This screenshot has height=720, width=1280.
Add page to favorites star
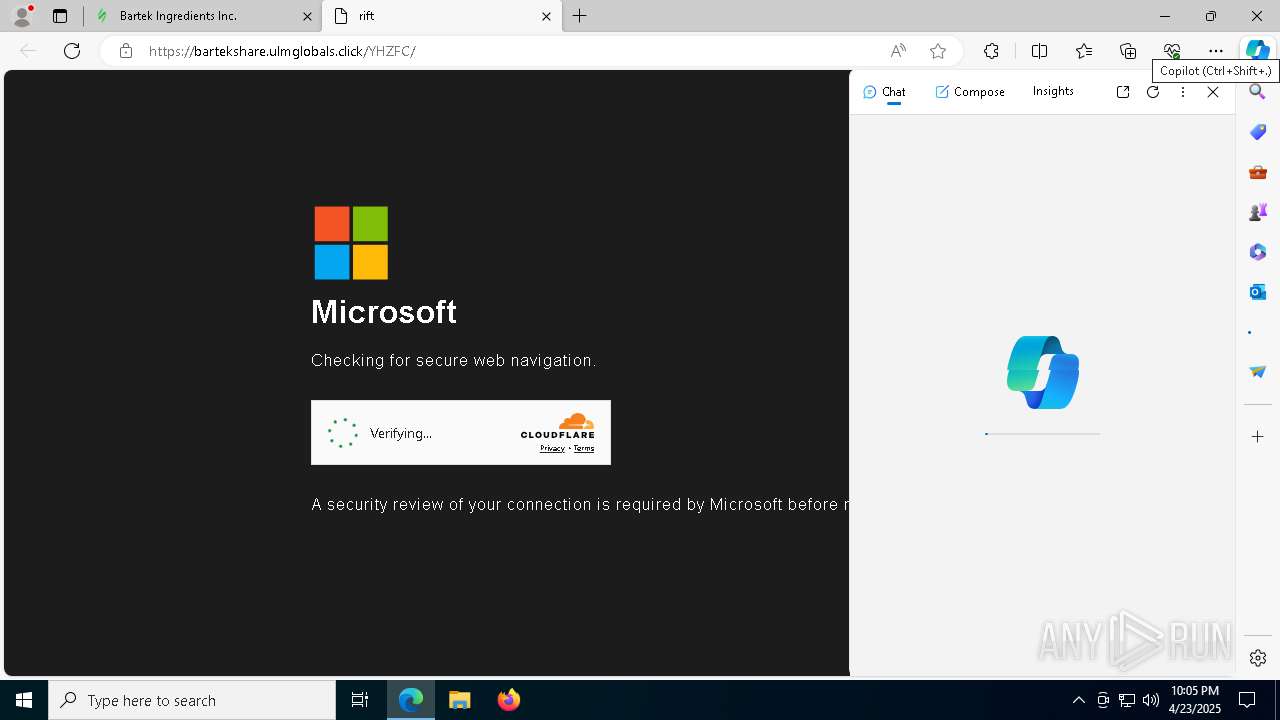click(938, 51)
